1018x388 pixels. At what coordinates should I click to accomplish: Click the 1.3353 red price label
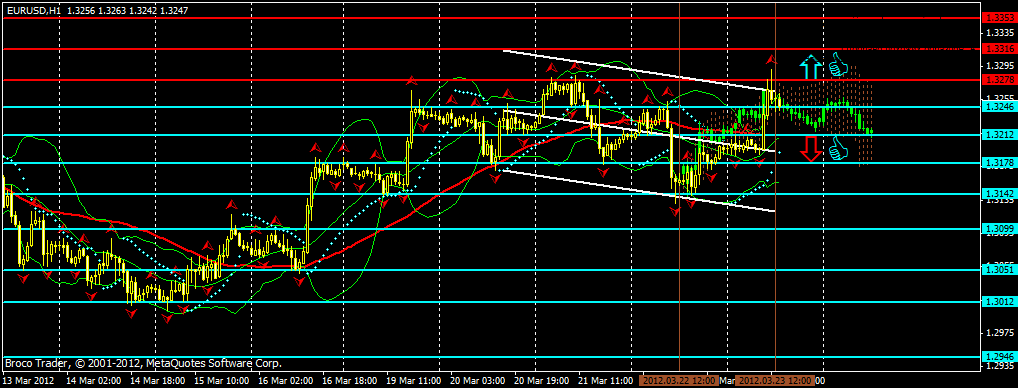[999, 19]
